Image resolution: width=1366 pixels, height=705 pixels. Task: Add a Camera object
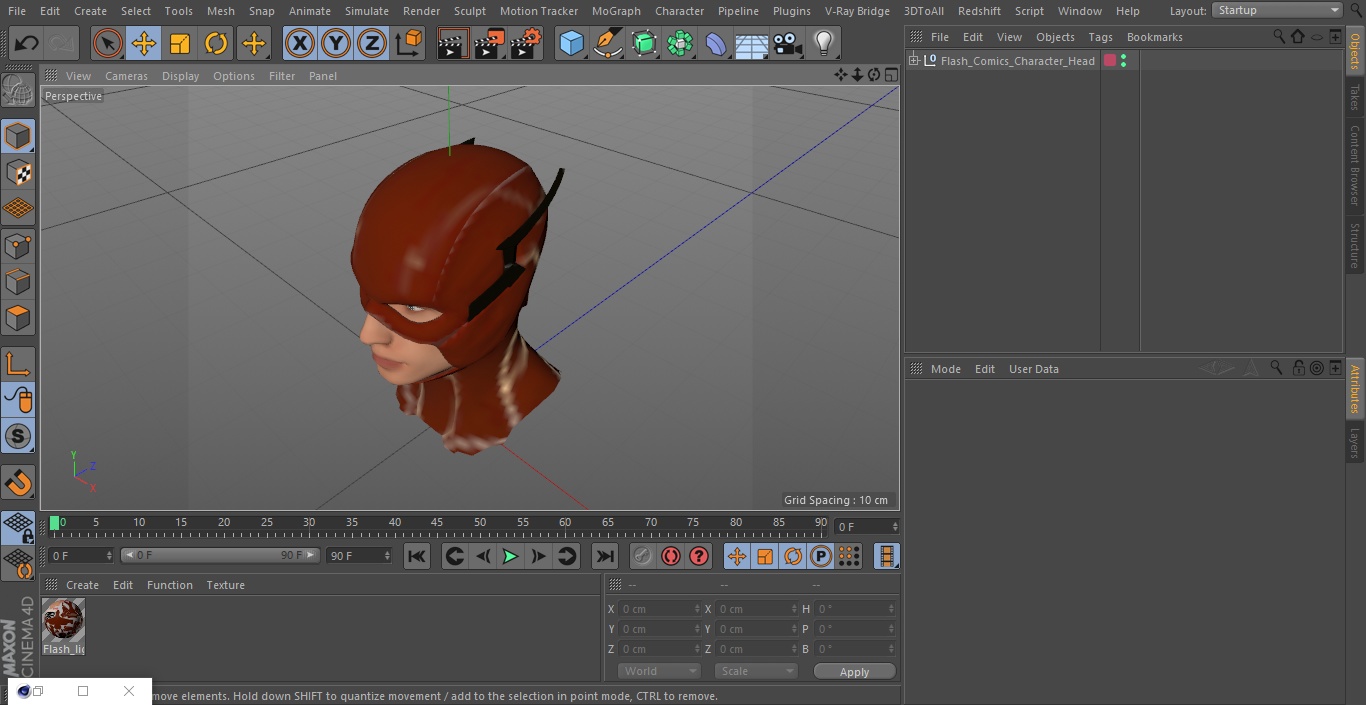(x=788, y=43)
